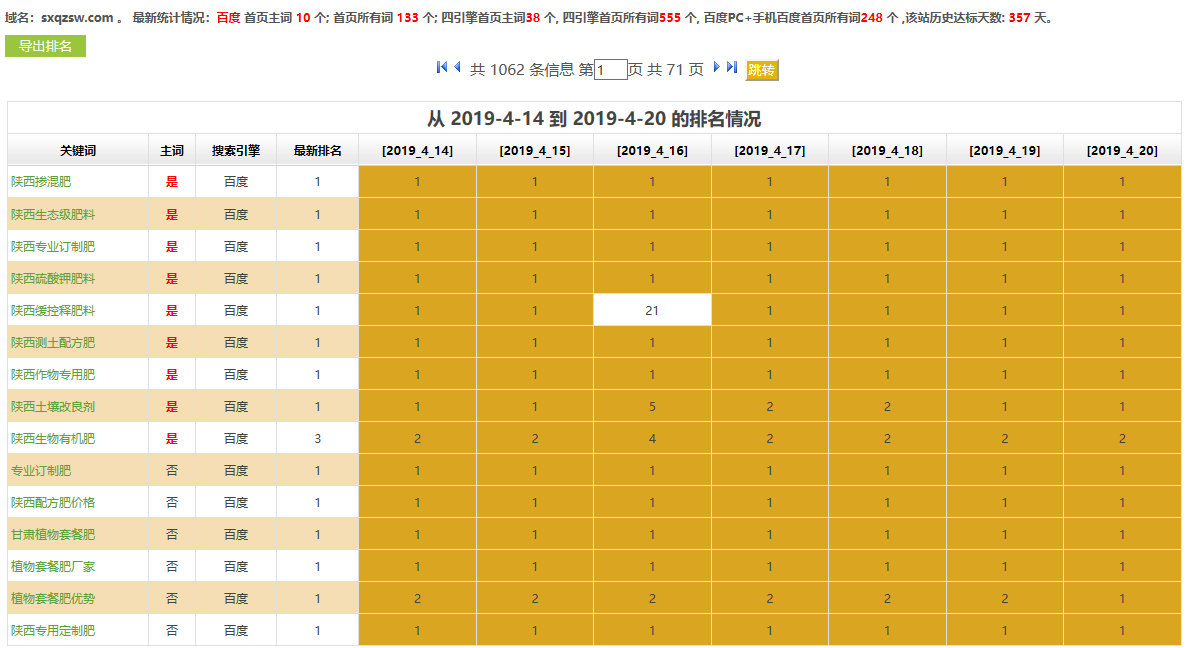This screenshot has height=648, width=1192.
Task: Click keyword 陕西生物有机肥
Action: [x=53, y=438]
